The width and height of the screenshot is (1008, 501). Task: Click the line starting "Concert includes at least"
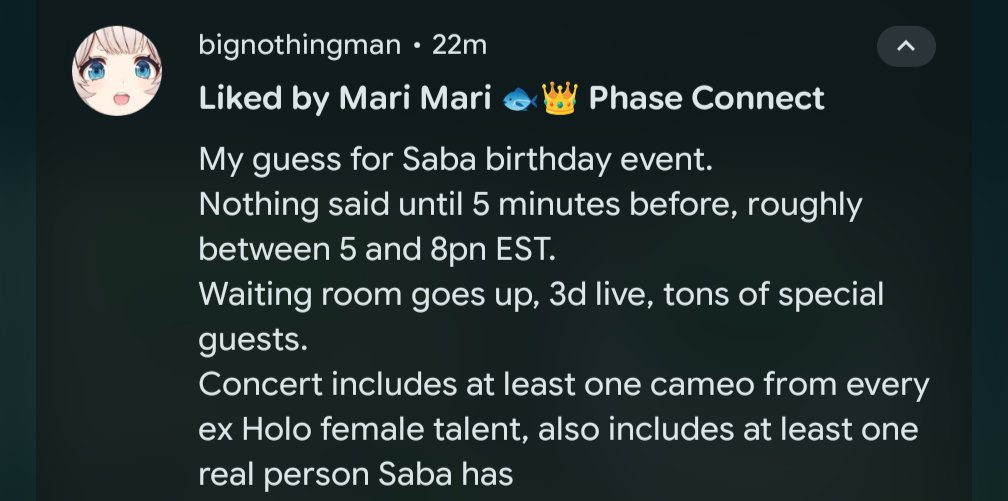564,385
